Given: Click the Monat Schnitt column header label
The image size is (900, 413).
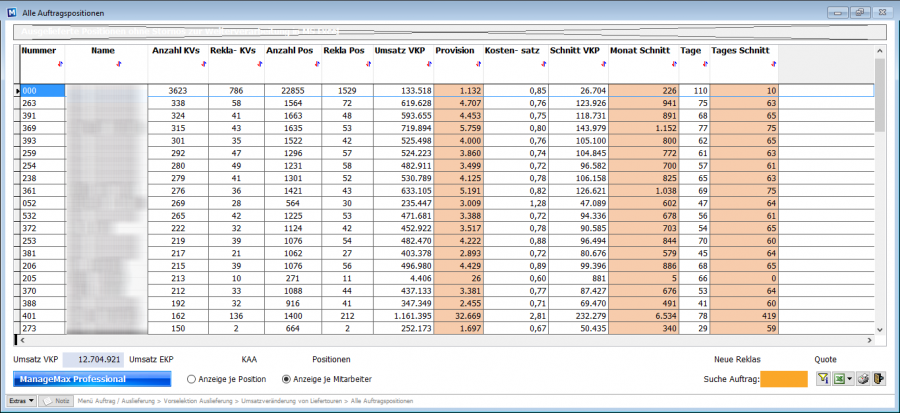Looking at the screenshot, I should [640, 50].
